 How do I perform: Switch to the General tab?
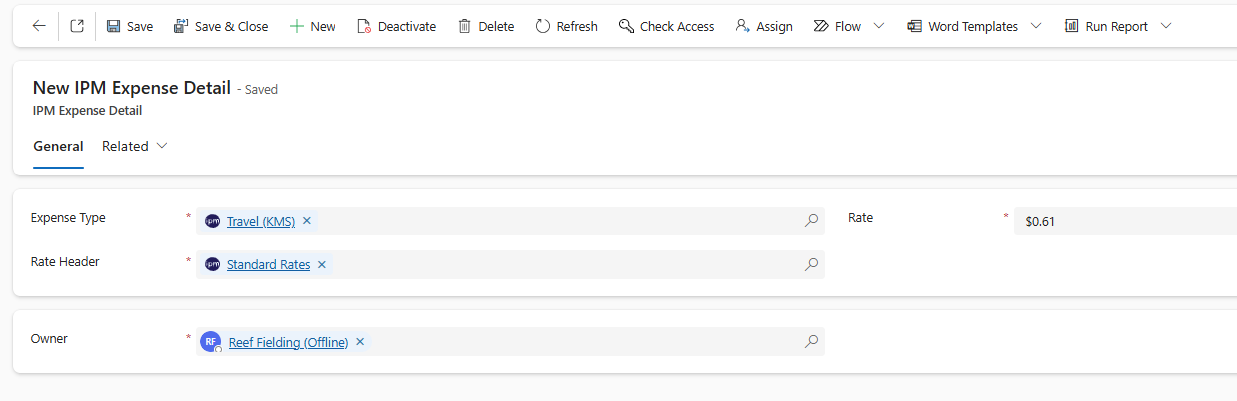tap(58, 146)
